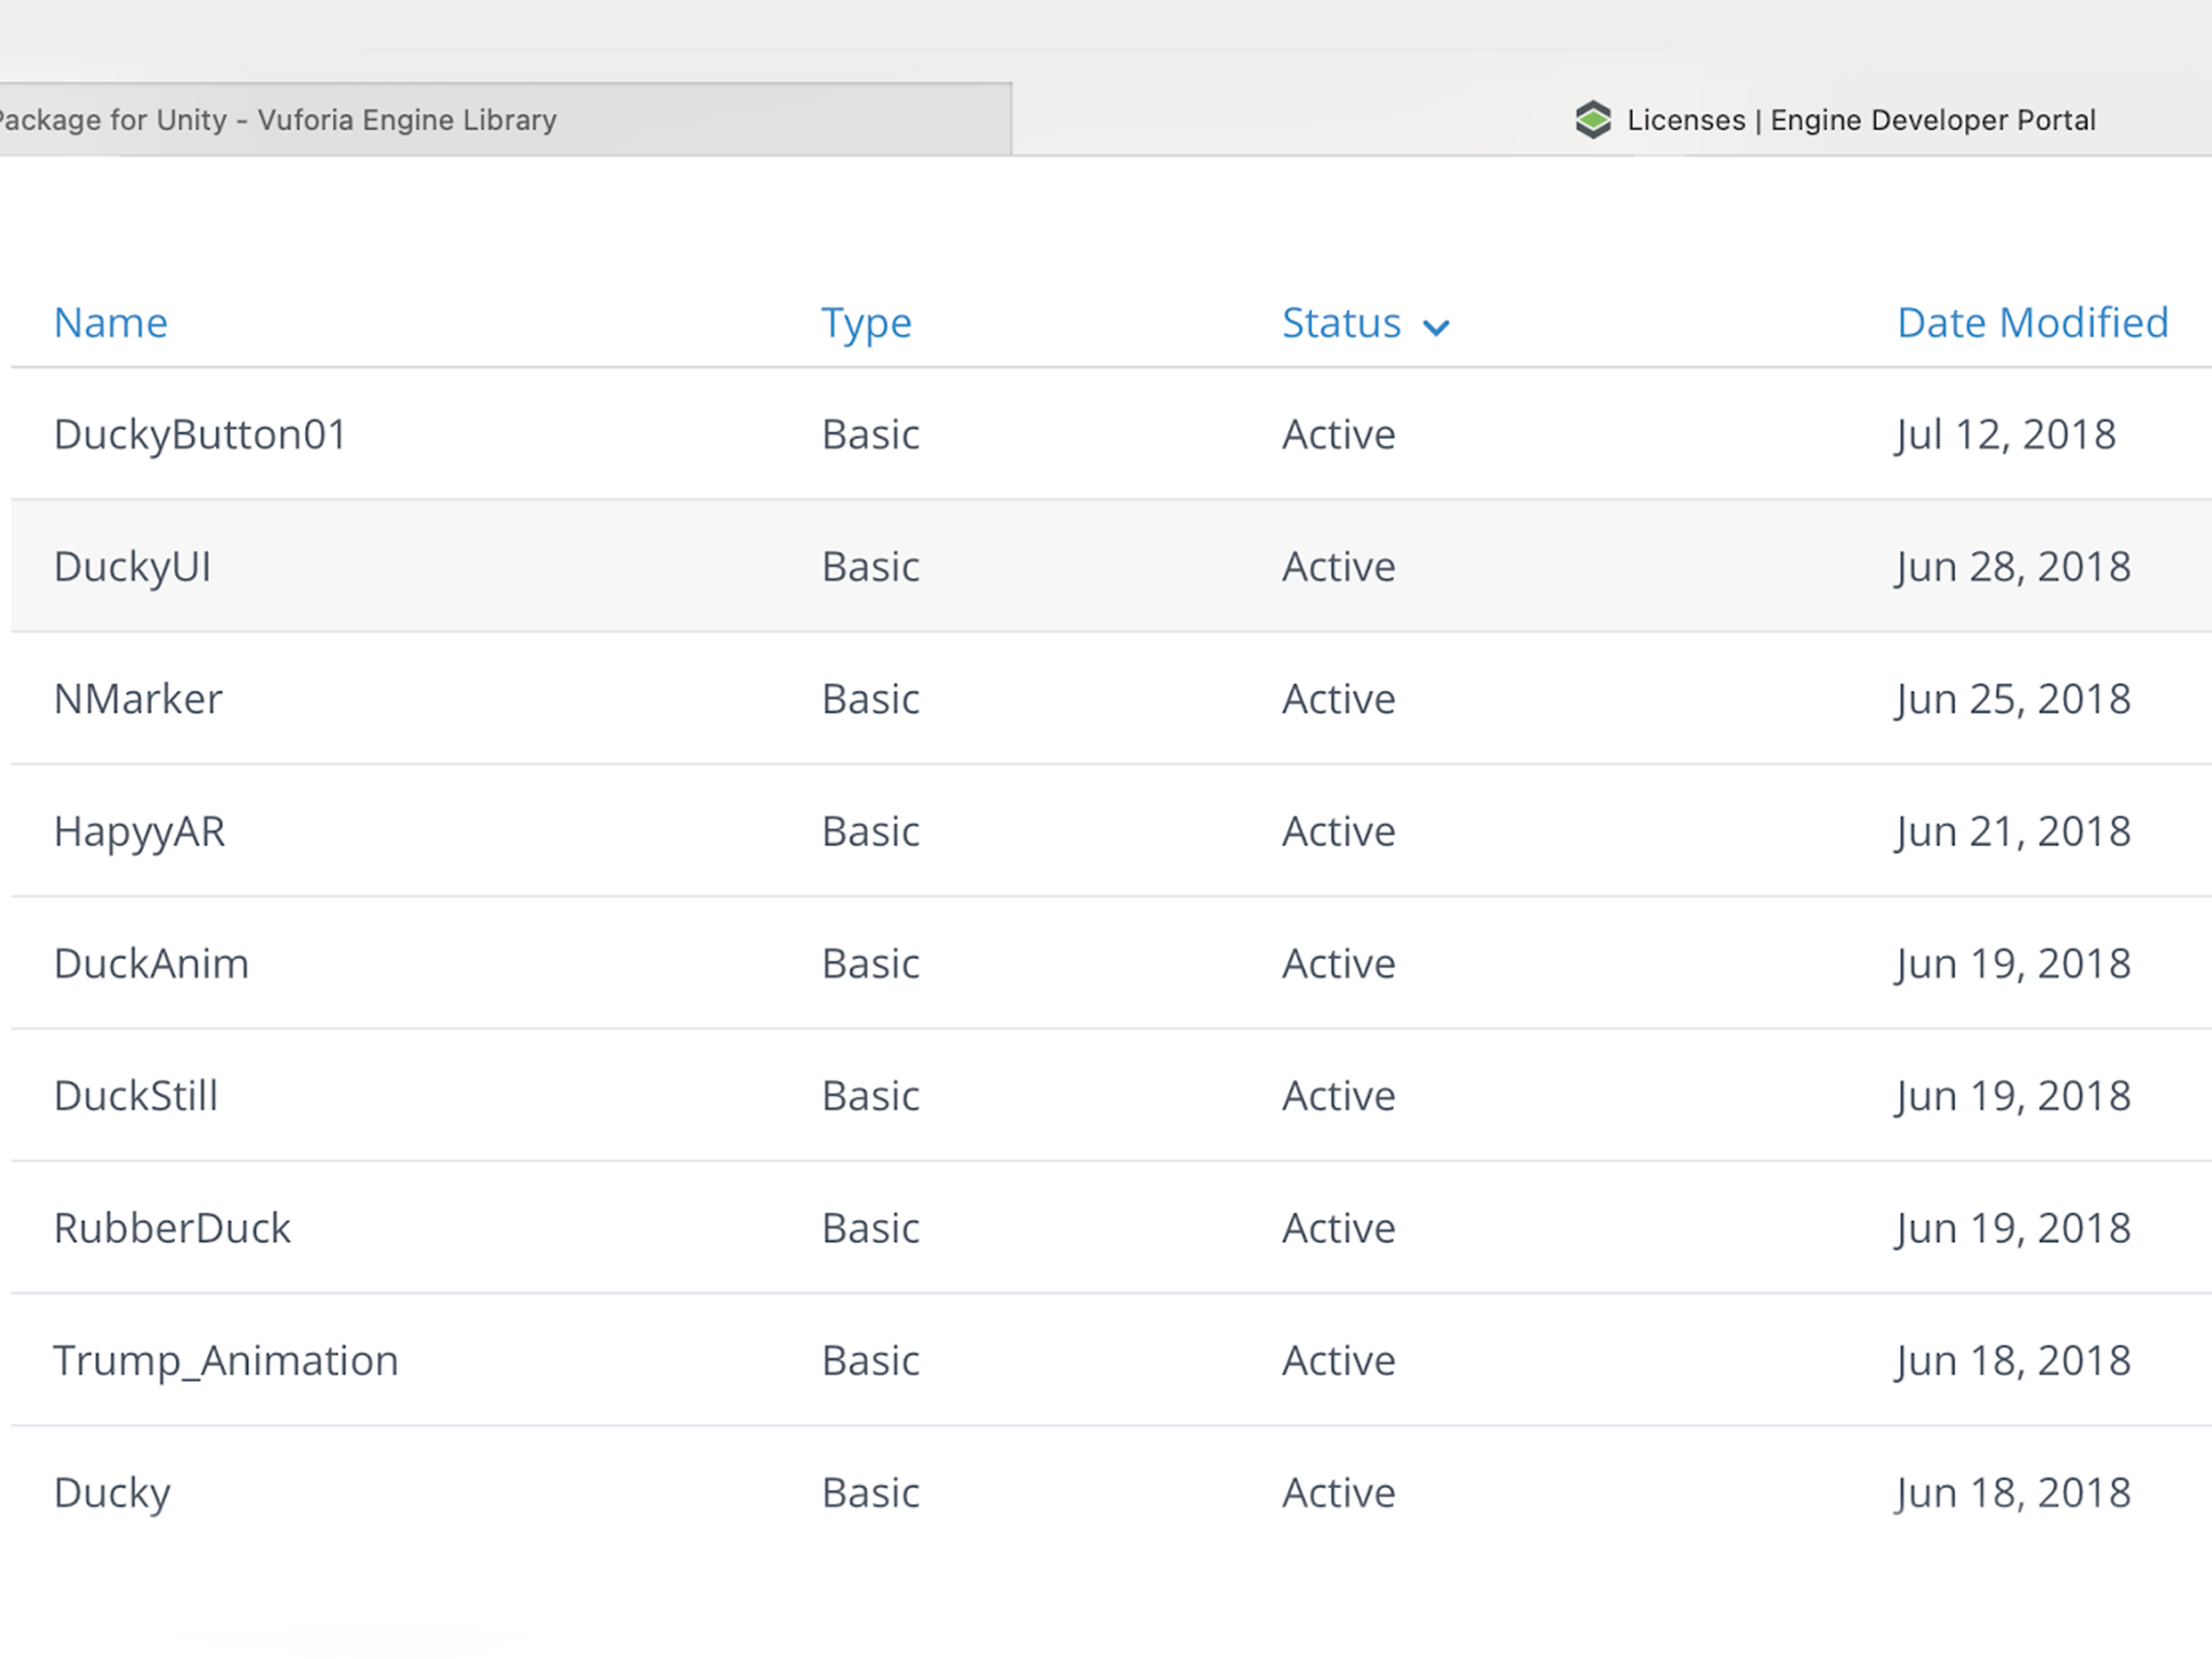The image size is (2212, 1659).
Task: Click the Jul 12, 2018 date cell
Action: coord(2005,434)
